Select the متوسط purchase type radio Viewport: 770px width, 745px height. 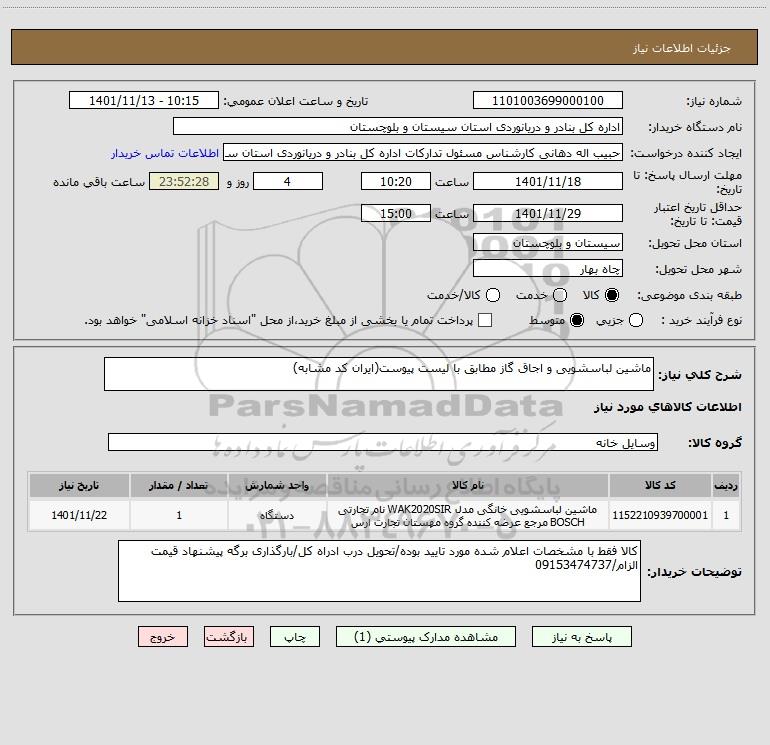point(577,321)
